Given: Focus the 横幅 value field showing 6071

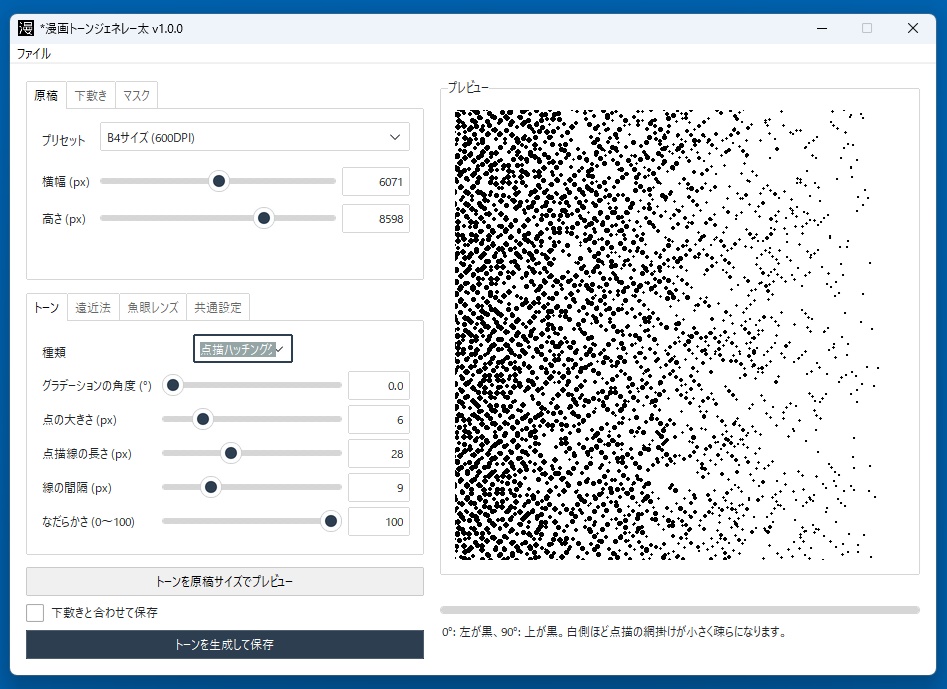Looking at the screenshot, I should coord(376,182).
